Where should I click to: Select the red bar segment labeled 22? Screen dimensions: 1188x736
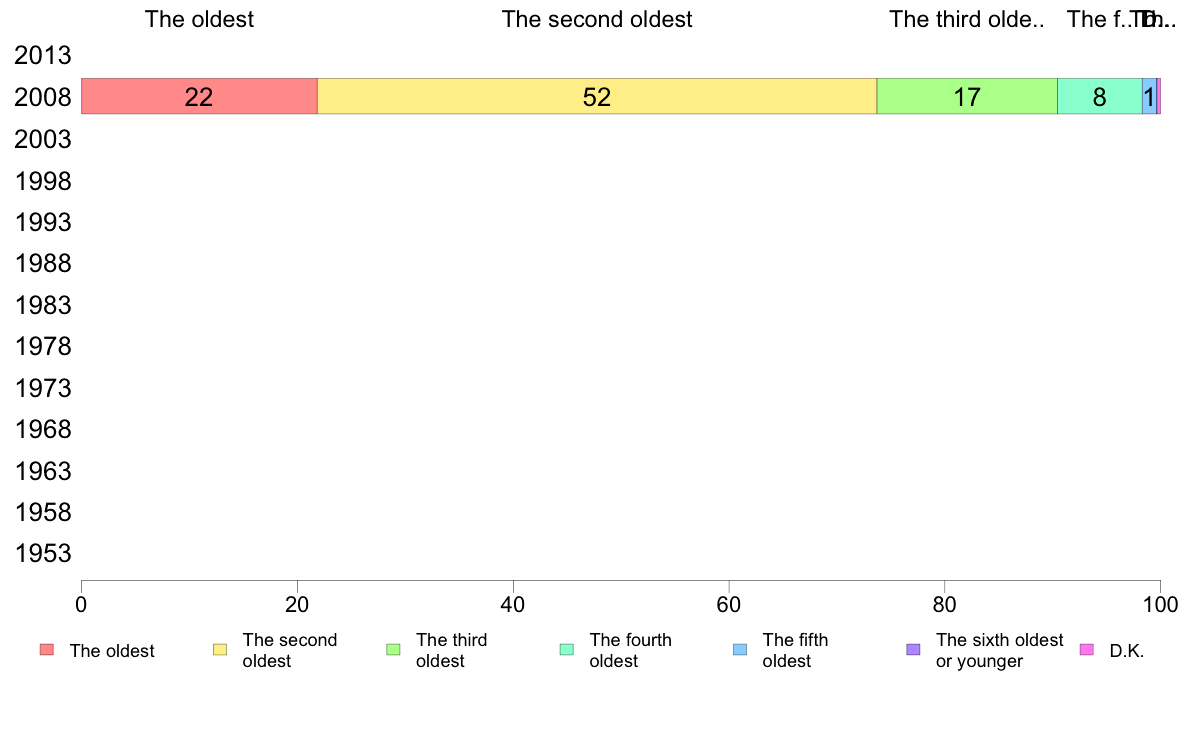[199, 96]
